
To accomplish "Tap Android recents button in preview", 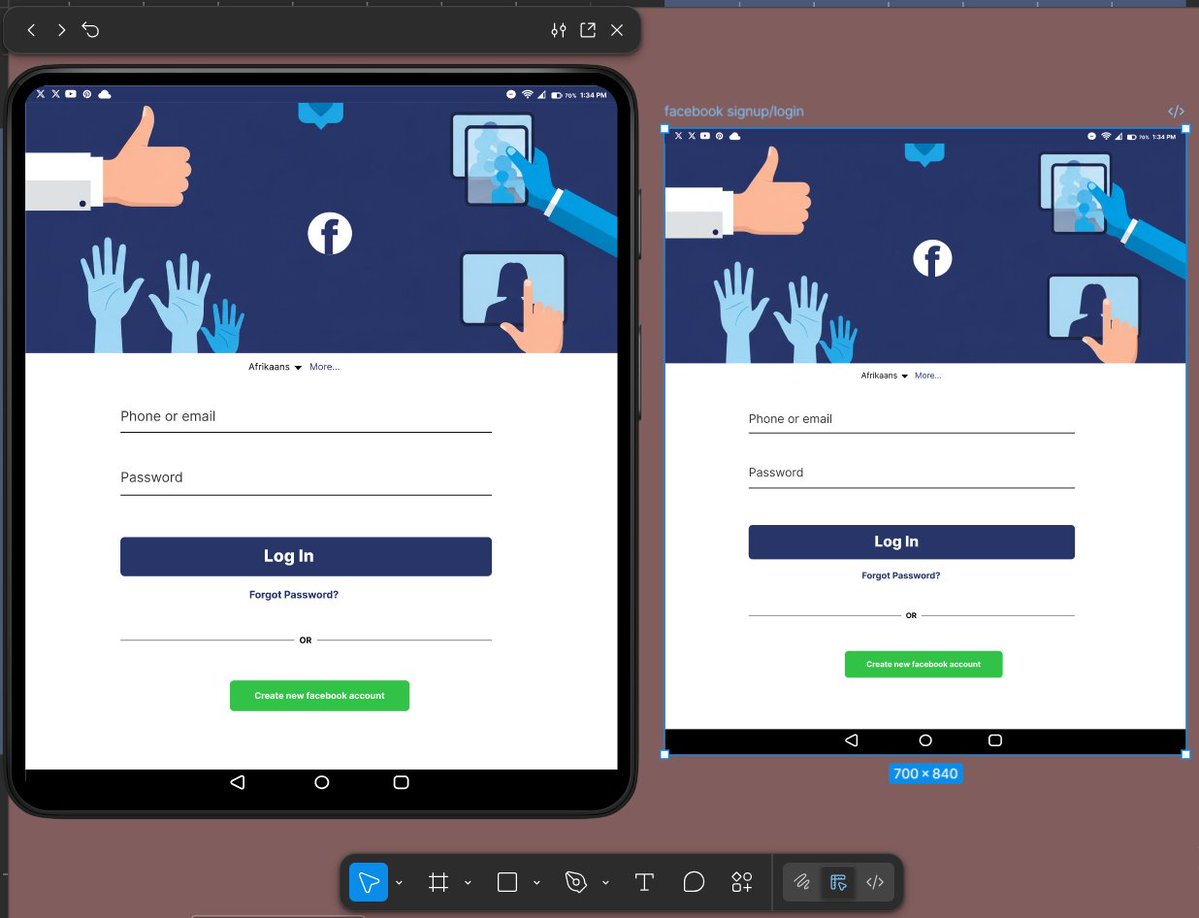I will 401,782.
